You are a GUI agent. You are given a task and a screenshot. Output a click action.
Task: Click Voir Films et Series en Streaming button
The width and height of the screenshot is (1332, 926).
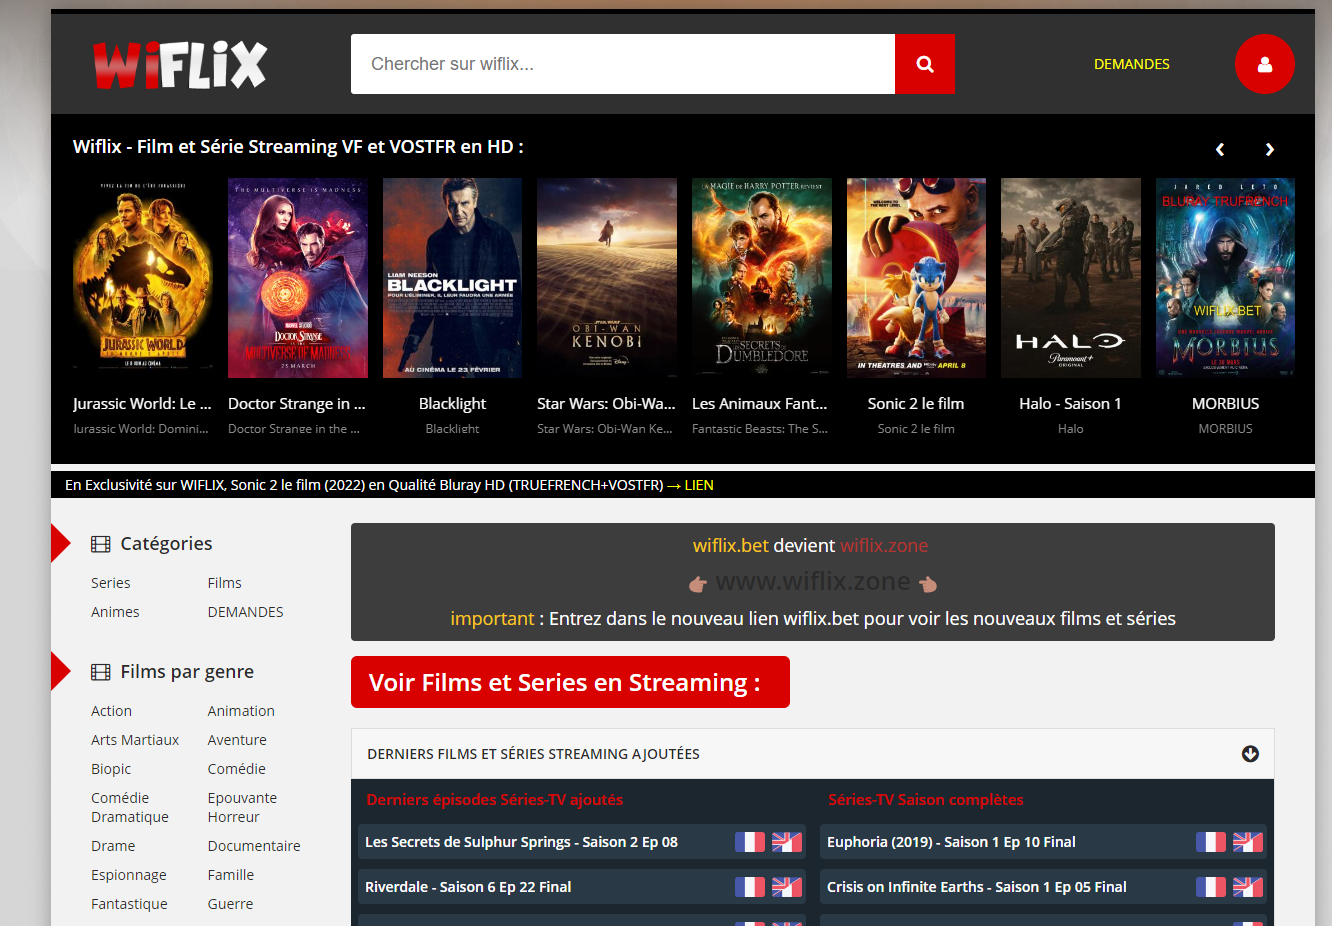[x=570, y=682]
